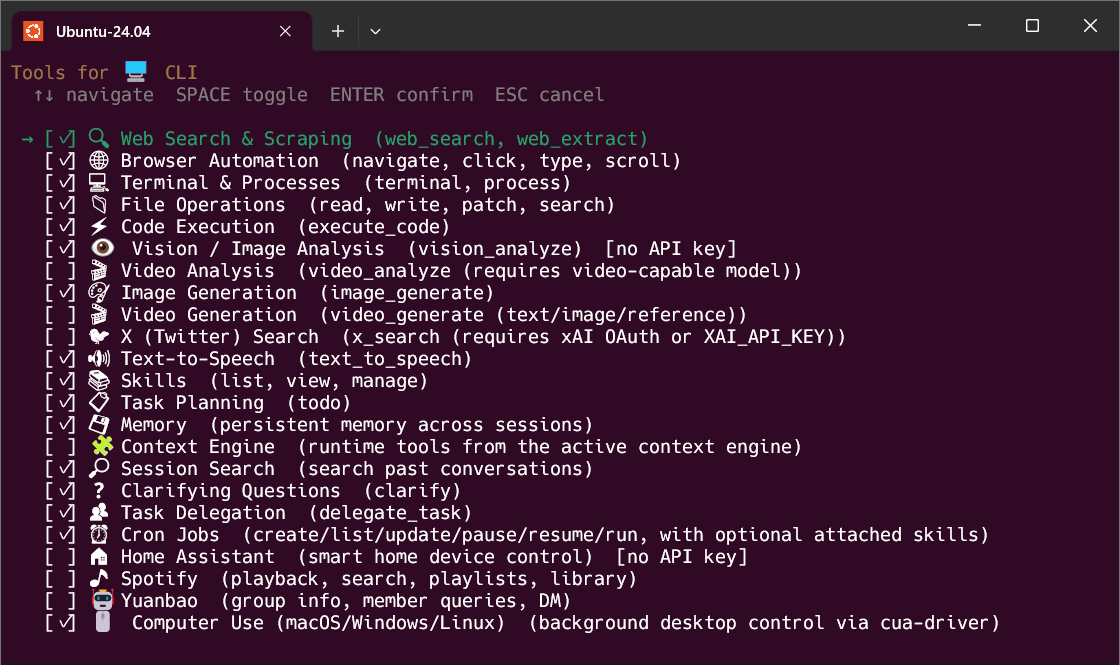Select the Computer Use list entry
The image size is (1120, 665).
click(521, 623)
